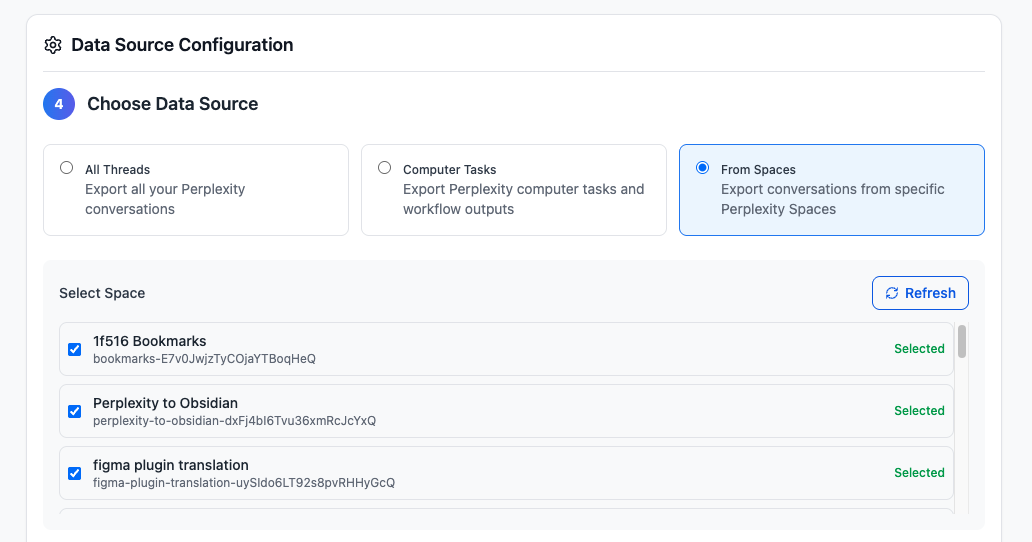Click Selected status on figma plugin translation row

(x=919, y=472)
